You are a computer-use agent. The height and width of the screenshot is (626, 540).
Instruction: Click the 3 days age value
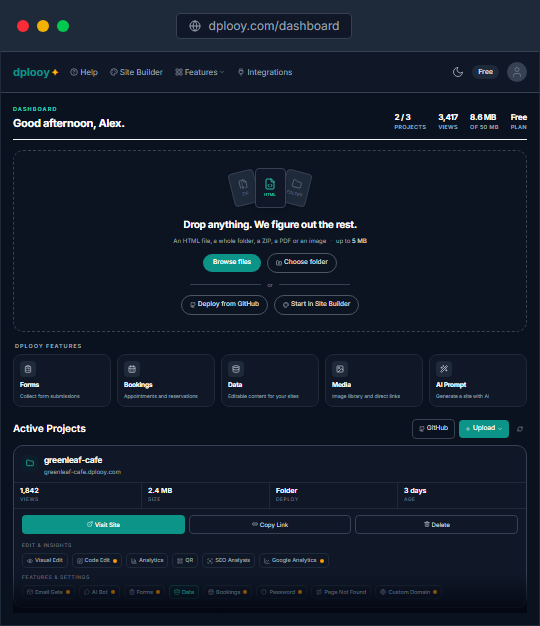[415, 491]
